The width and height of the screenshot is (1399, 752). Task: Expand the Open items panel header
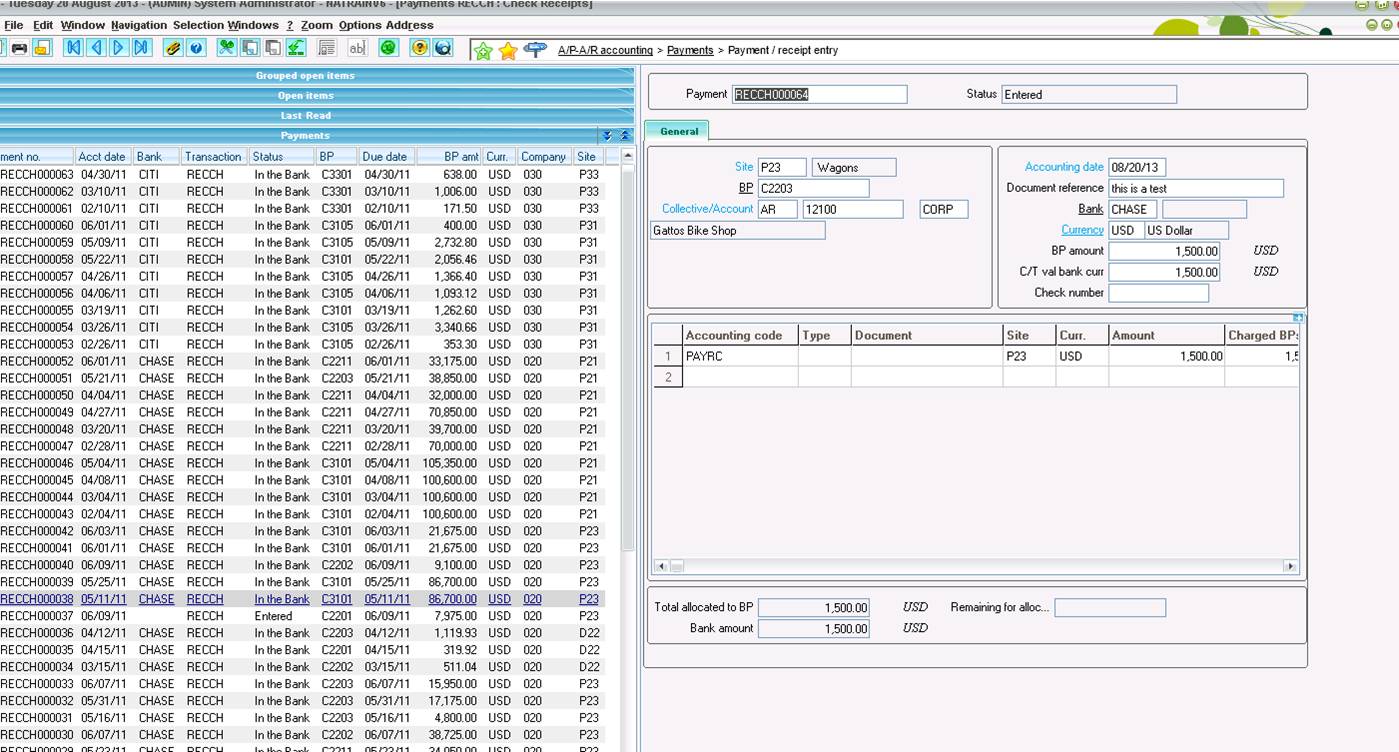point(305,96)
